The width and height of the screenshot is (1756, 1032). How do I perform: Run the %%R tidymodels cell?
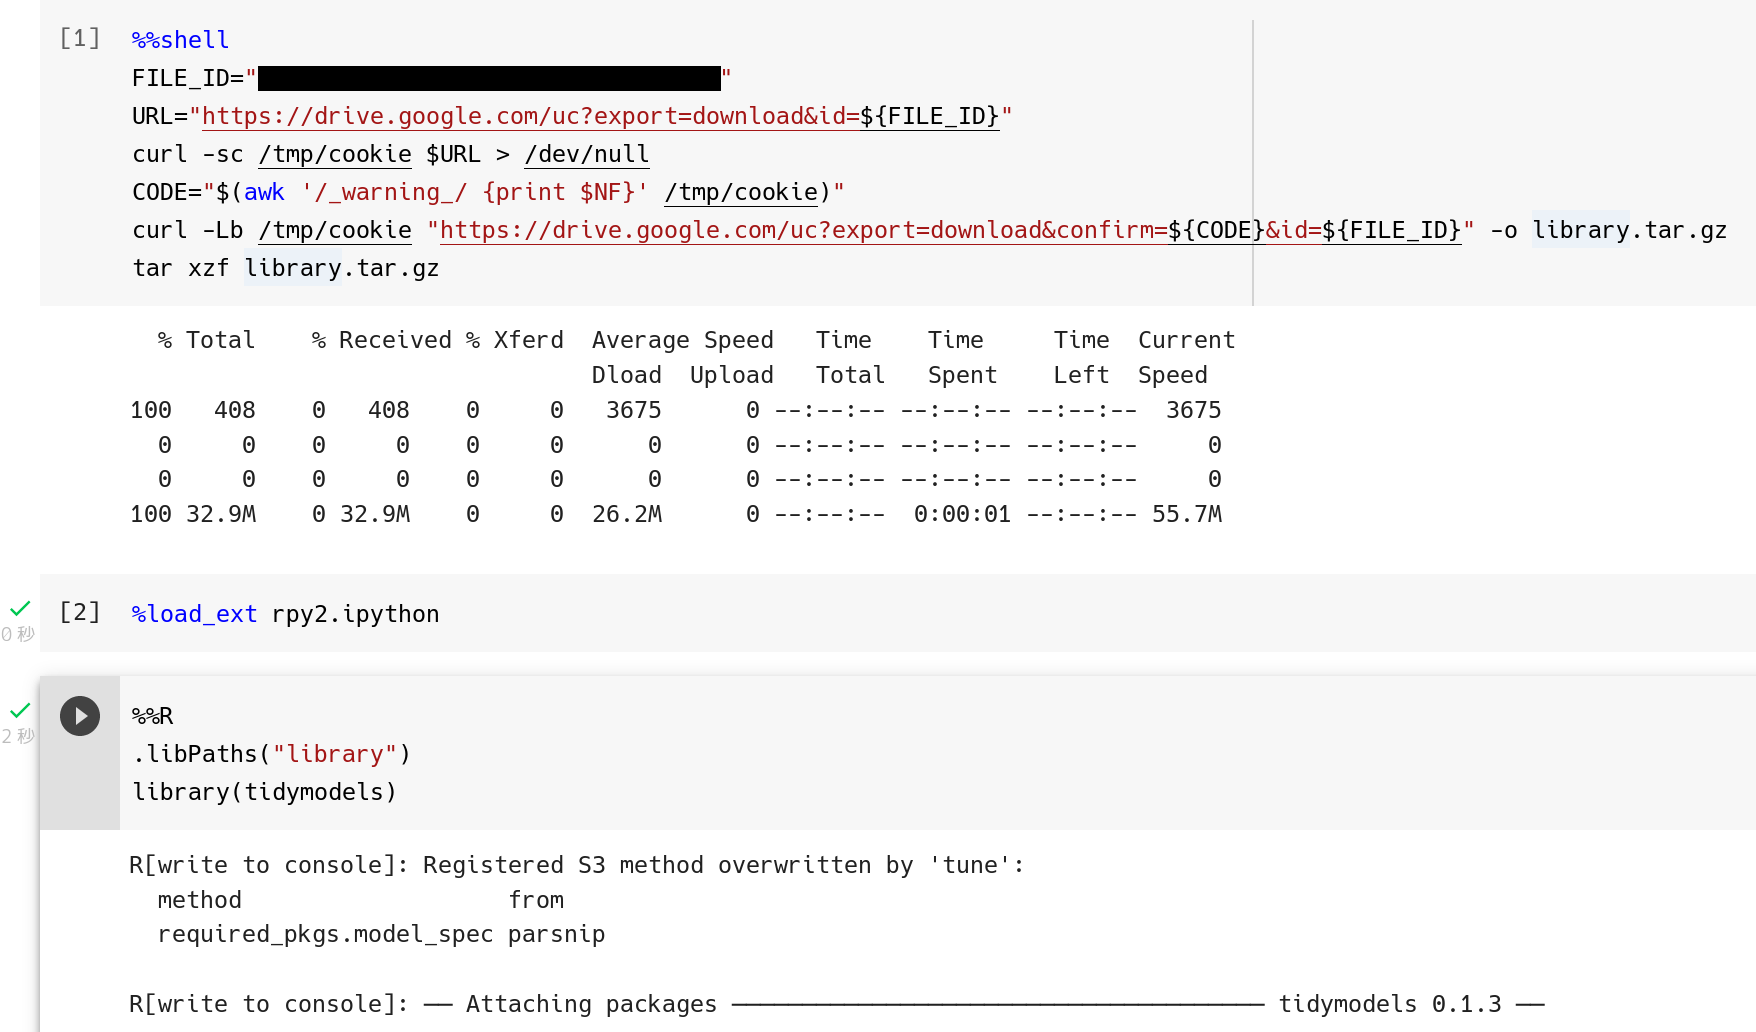pyautogui.click(x=80, y=716)
